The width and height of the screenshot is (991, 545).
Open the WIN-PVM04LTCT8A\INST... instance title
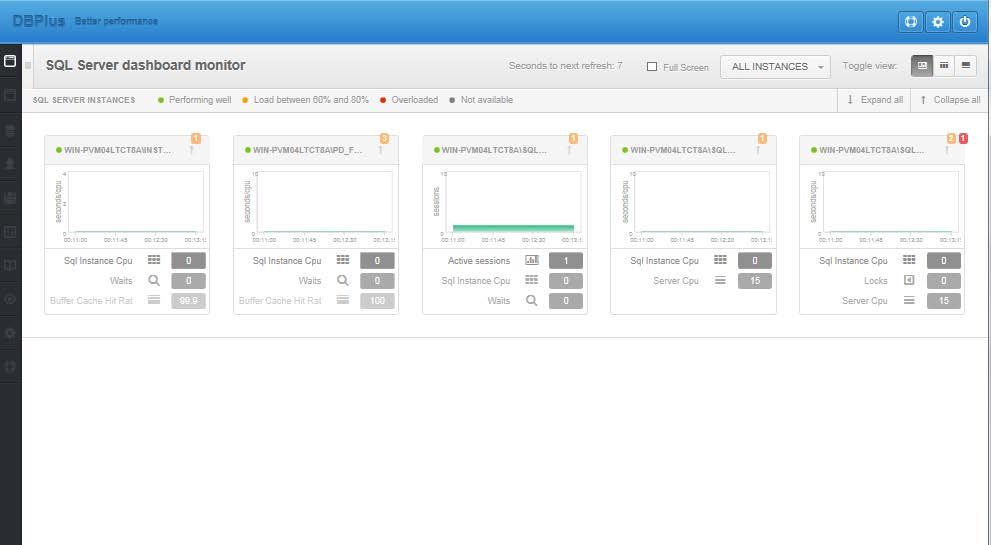117,150
